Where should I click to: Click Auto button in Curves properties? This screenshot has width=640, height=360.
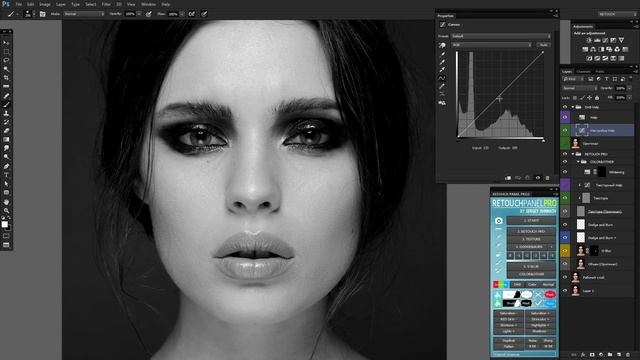coord(543,45)
